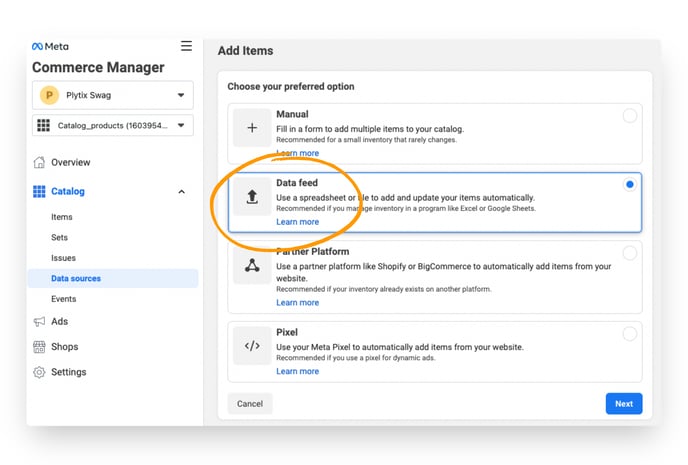Click the Next button
This screenshot has width=688, height=465.
tap(624, 404)
